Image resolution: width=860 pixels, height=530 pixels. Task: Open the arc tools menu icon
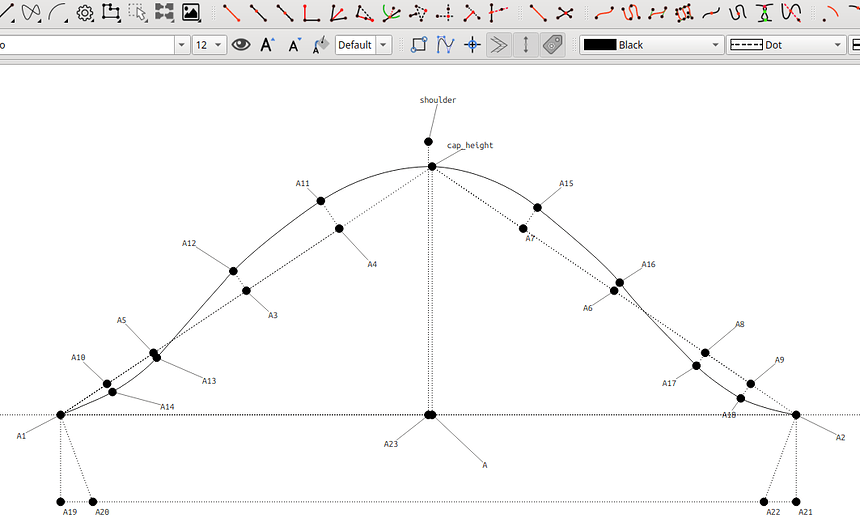(x=58, y=12)
